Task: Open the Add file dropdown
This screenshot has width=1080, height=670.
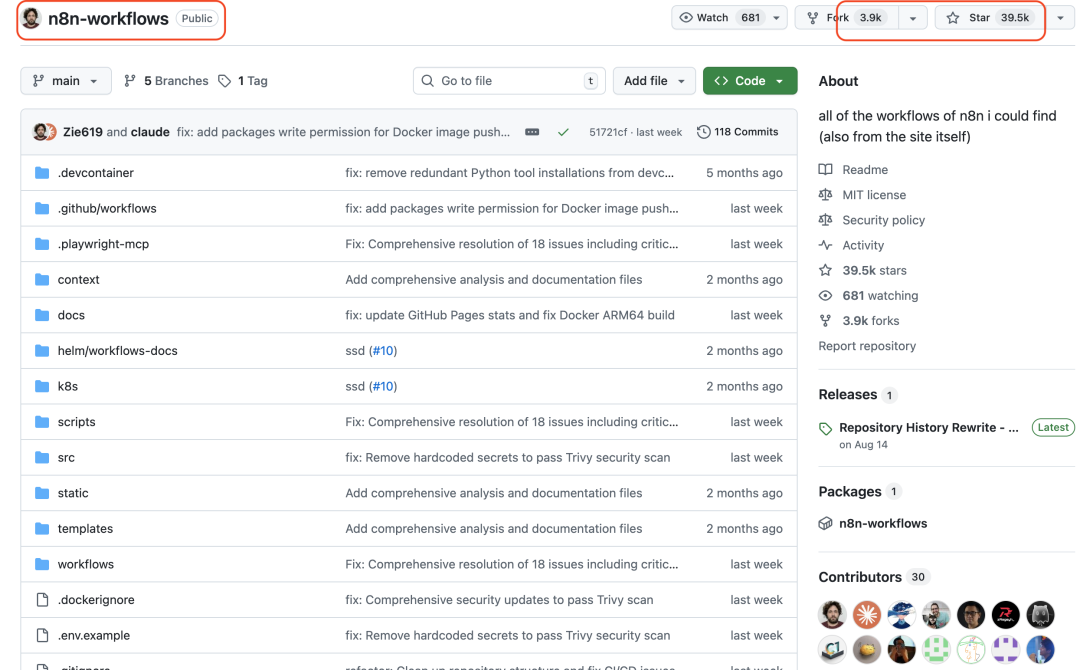Action: 654,81
